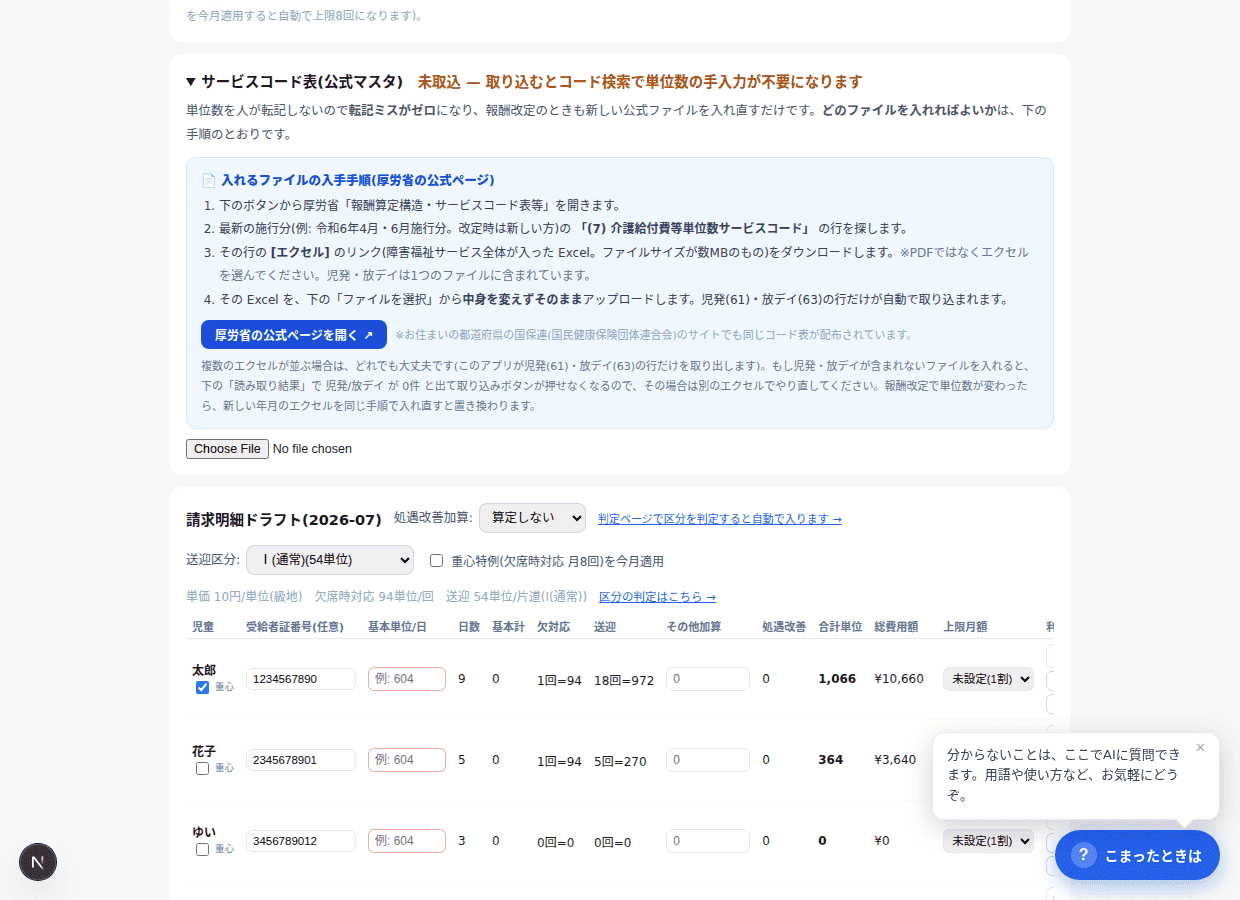Click total units value 1,066
This screenshot has width=1240, height=900.
pos(837,679)
